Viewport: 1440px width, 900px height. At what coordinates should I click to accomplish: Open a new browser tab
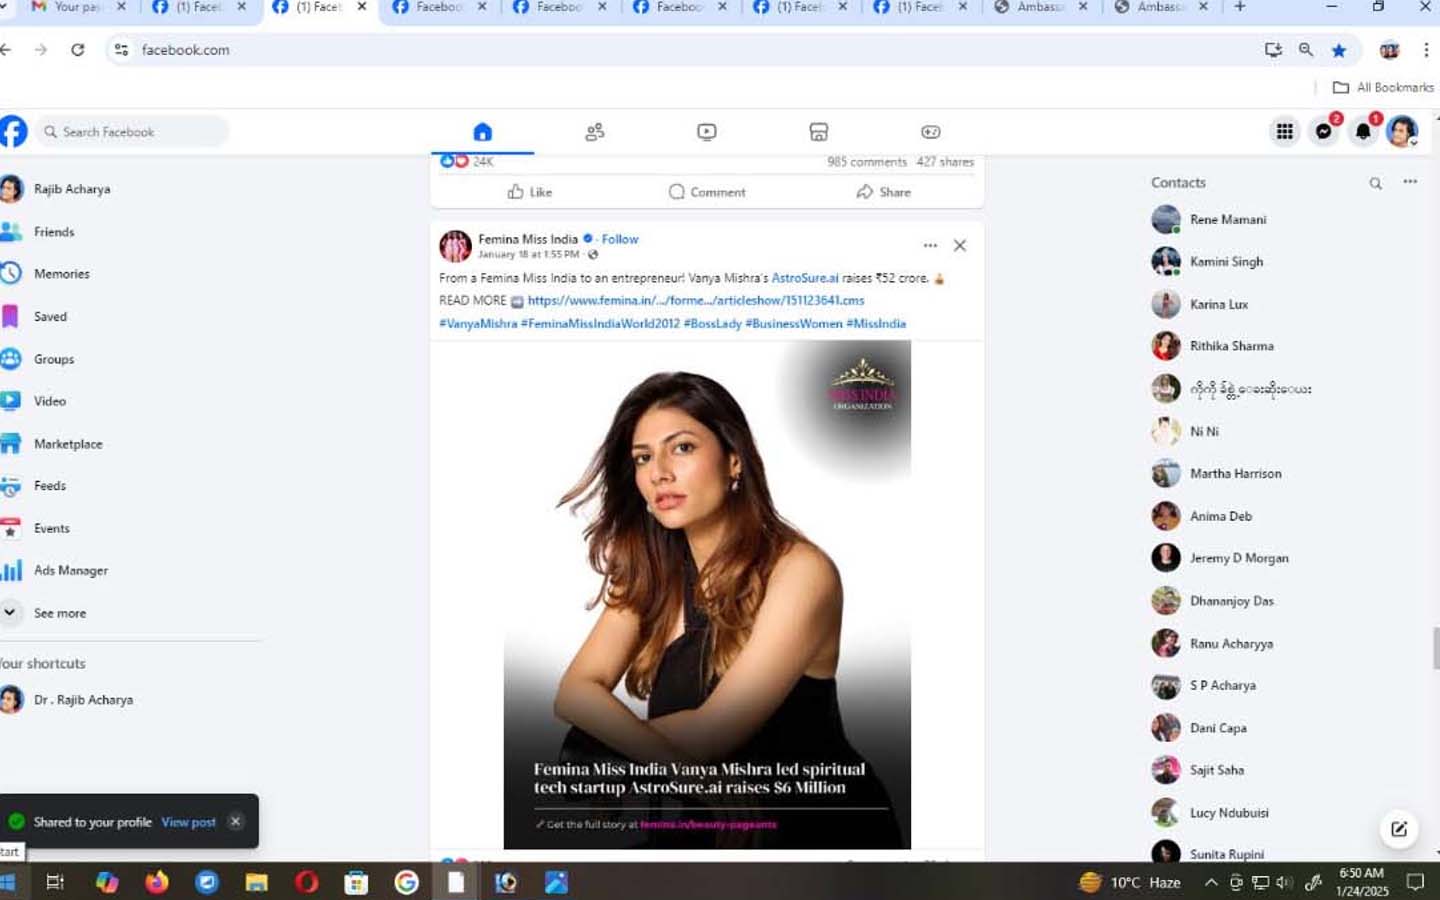pyautogui.click(x=1240, y=7)
